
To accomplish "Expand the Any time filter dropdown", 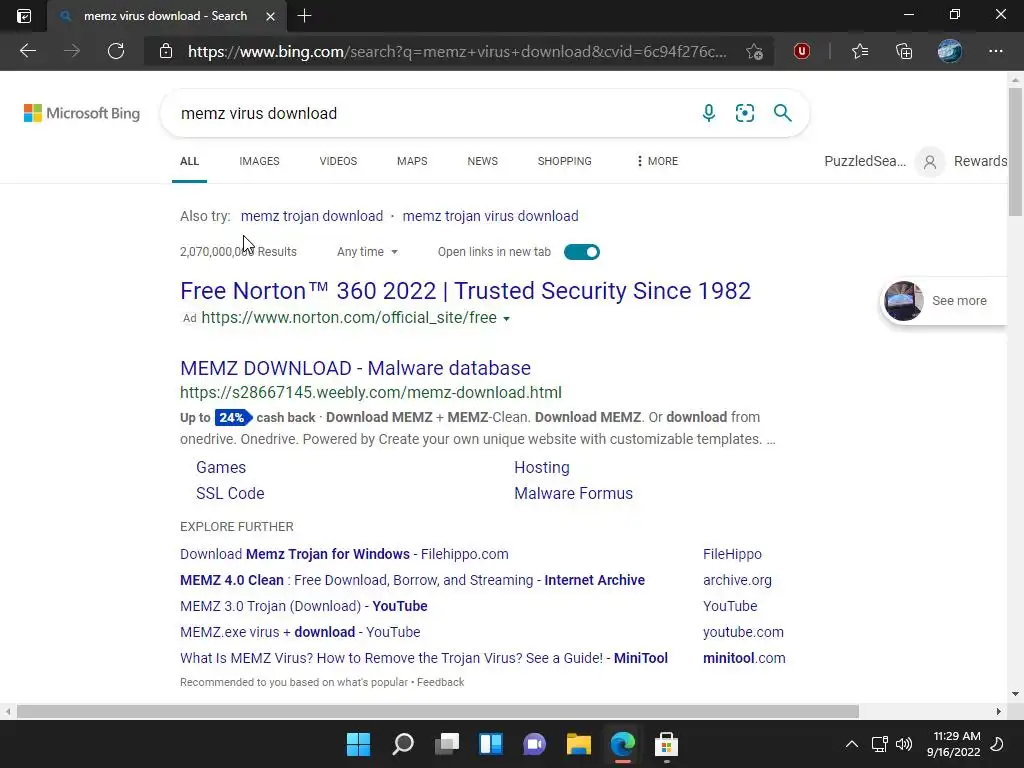I will [367, 252].
